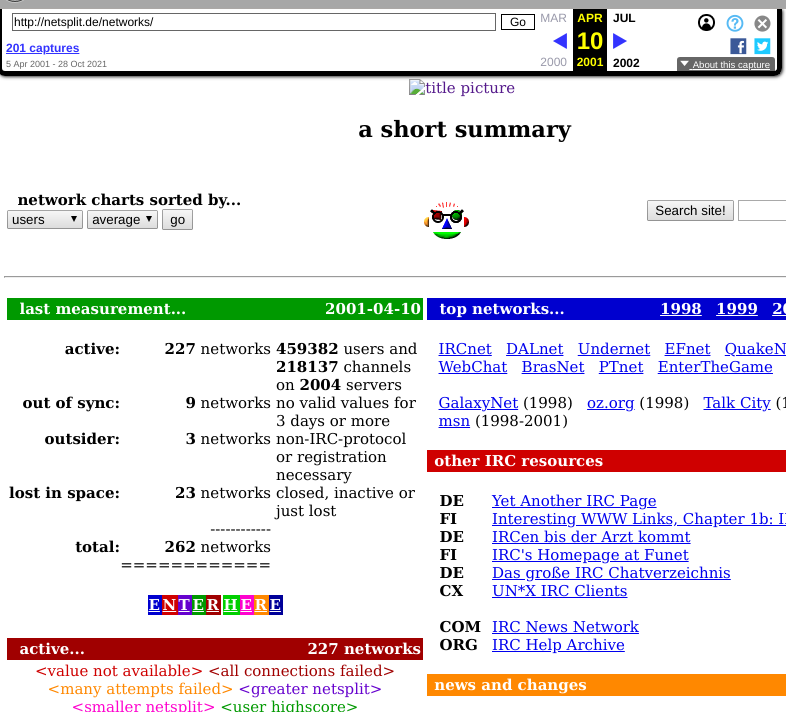Open the PTnet network link

click(x=621, y=367)
